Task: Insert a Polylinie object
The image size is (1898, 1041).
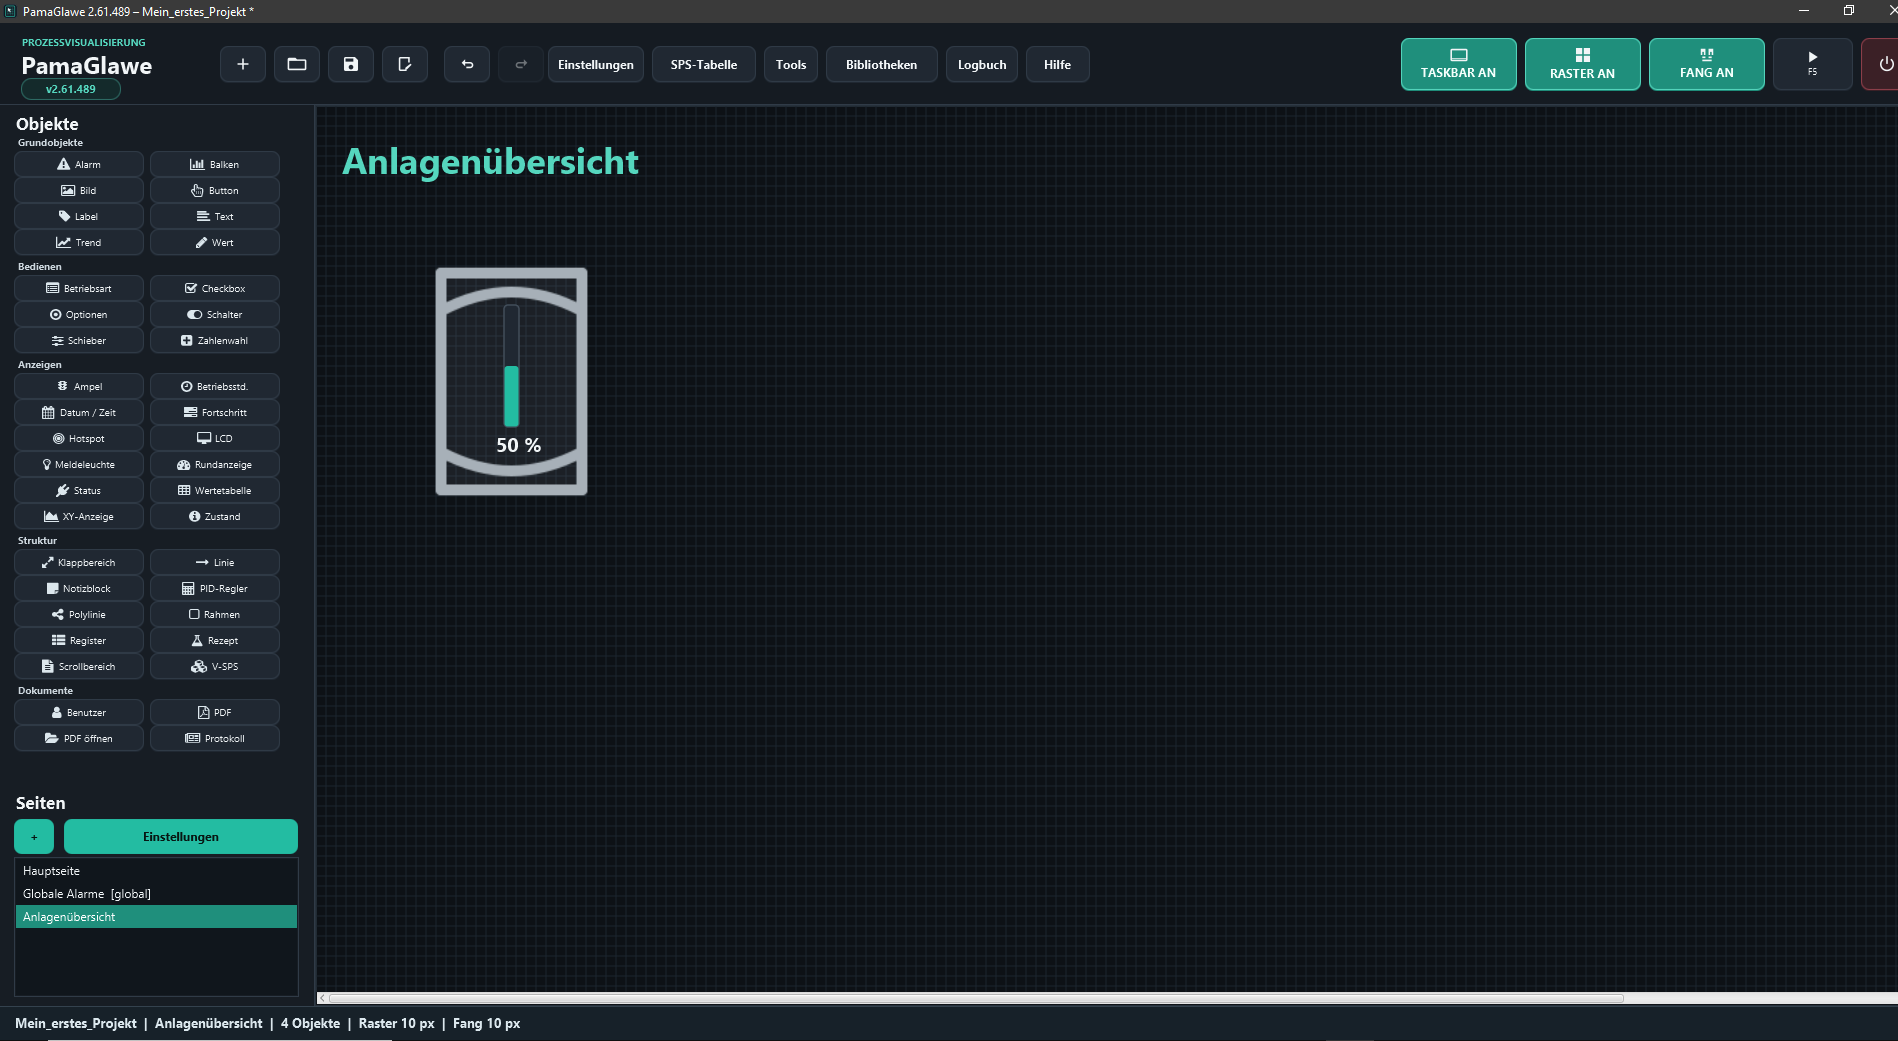Action: (79, 614)
